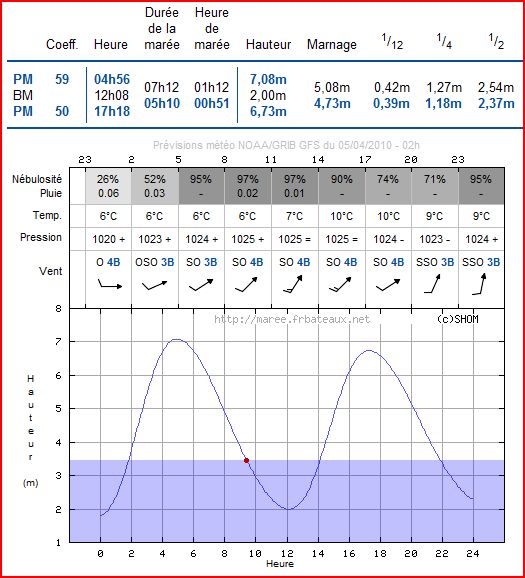
Task: Click the 7,08m height value
Action: [268, 79]
